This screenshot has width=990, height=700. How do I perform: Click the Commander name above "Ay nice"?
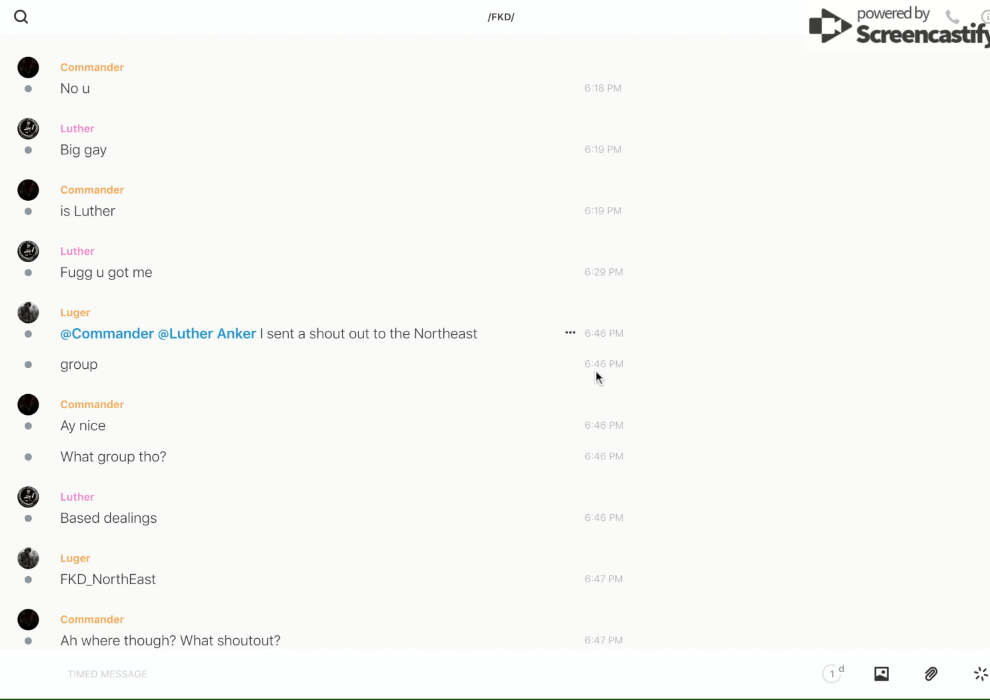[92, 404]
